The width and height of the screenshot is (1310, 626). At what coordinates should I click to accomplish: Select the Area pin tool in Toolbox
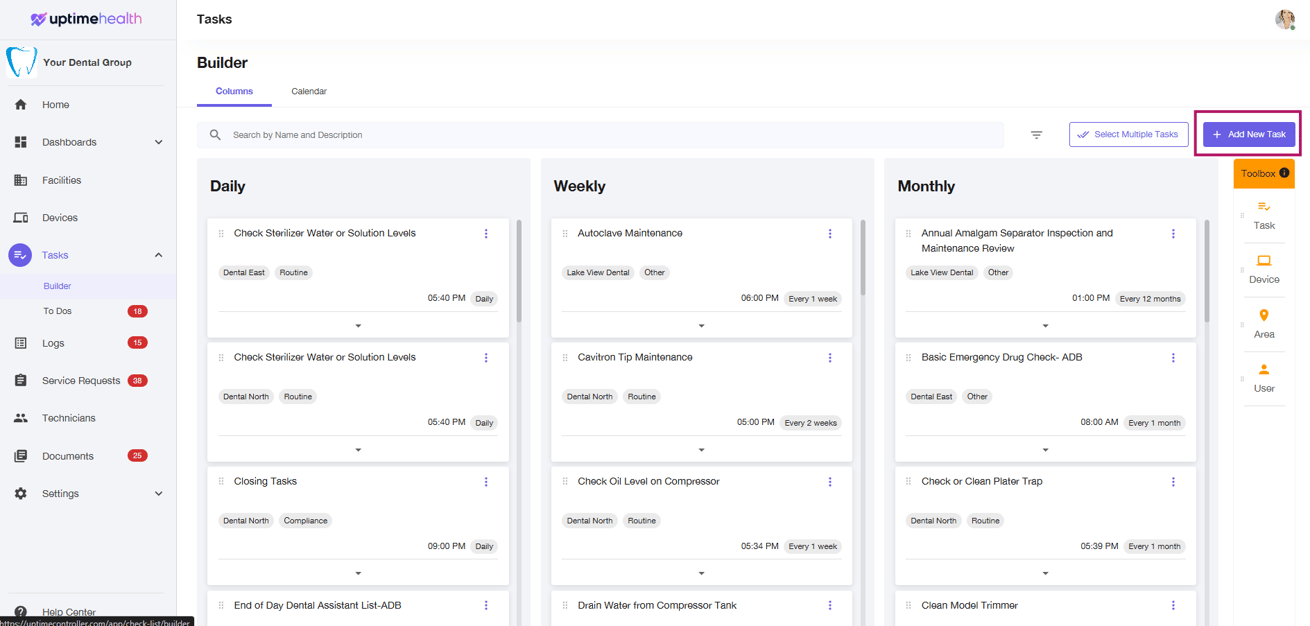coord(1264,324)
